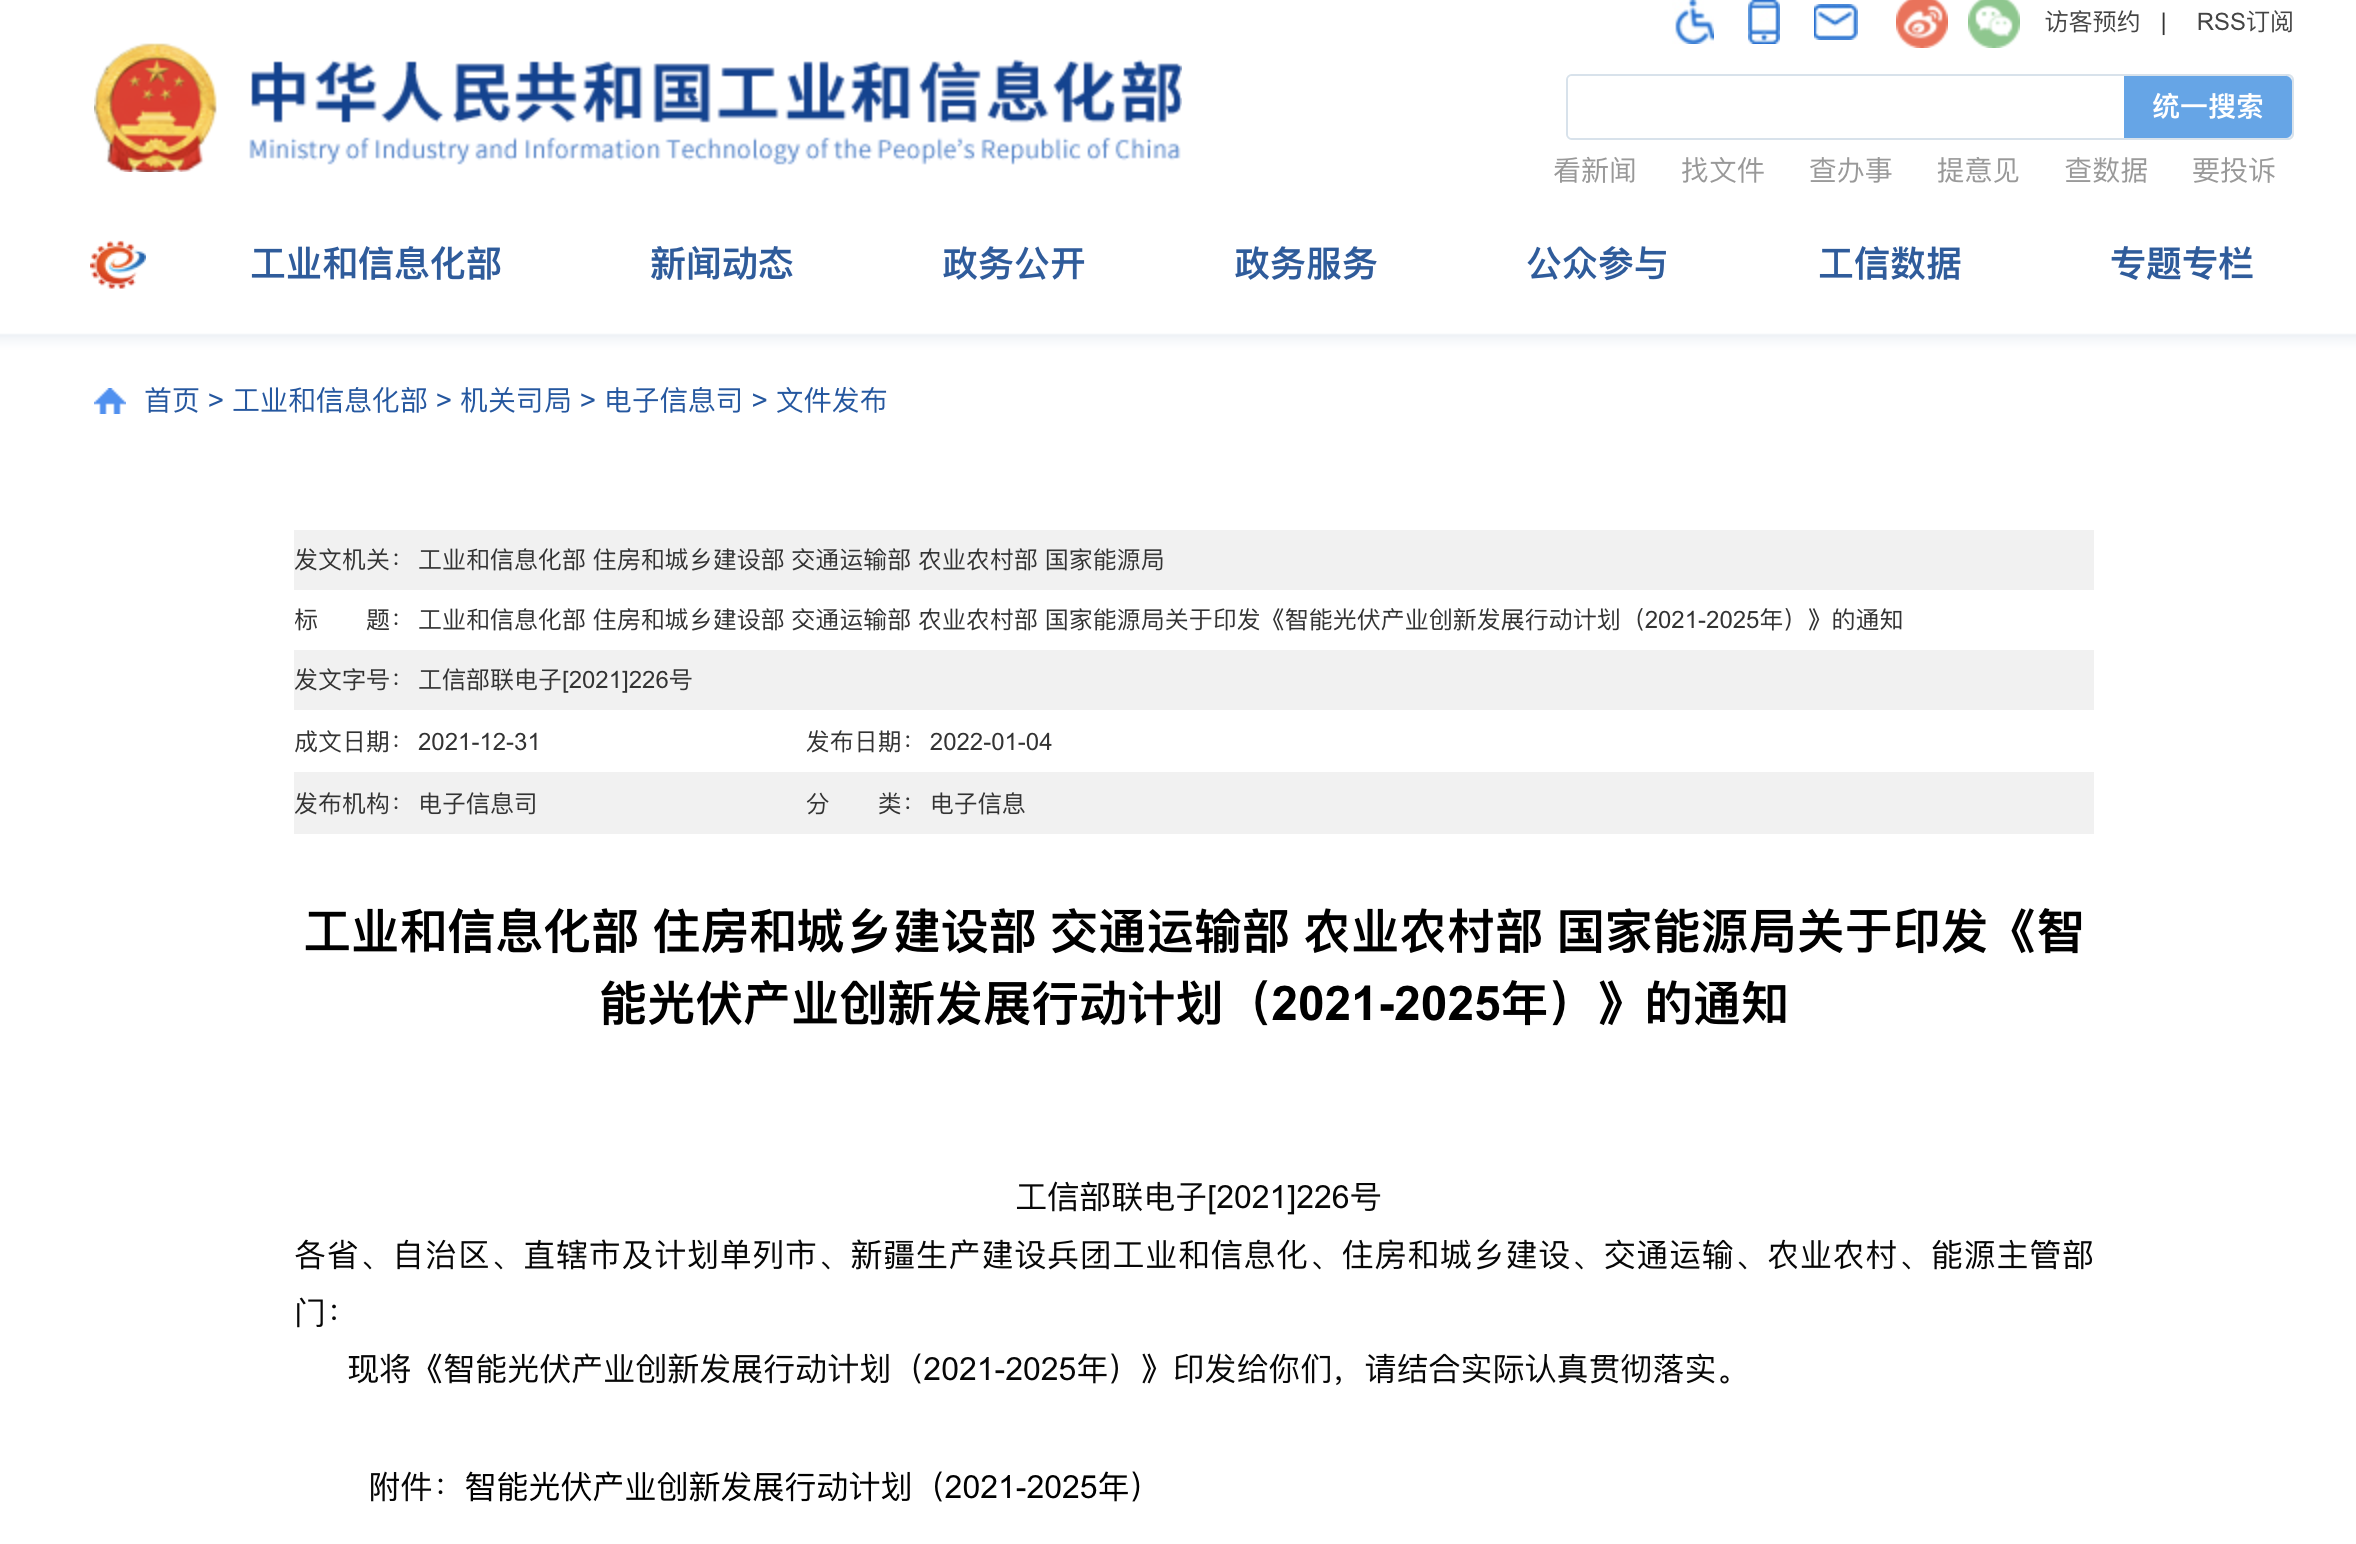Click the 附件 attachment line
The image size is (2356, 1544).
tap(757, 1487)
